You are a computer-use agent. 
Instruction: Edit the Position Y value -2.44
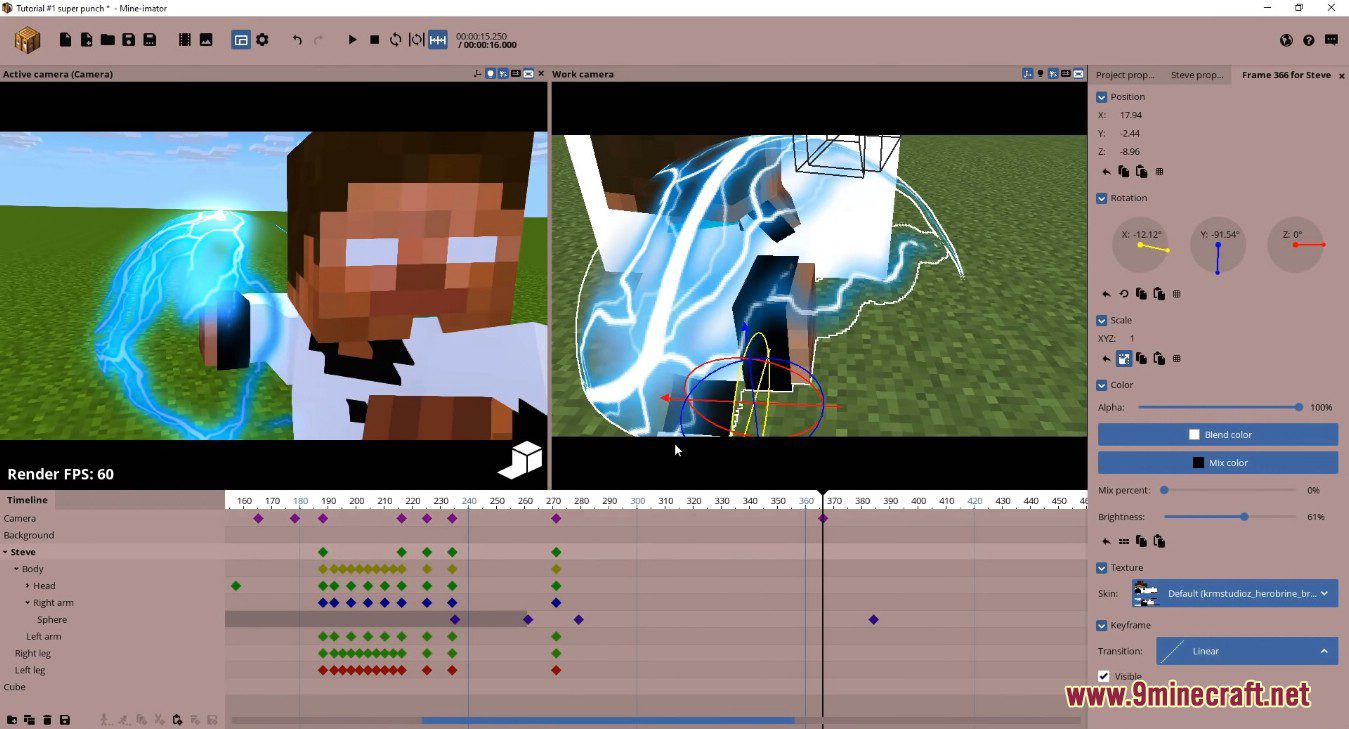pos(1130,133)
